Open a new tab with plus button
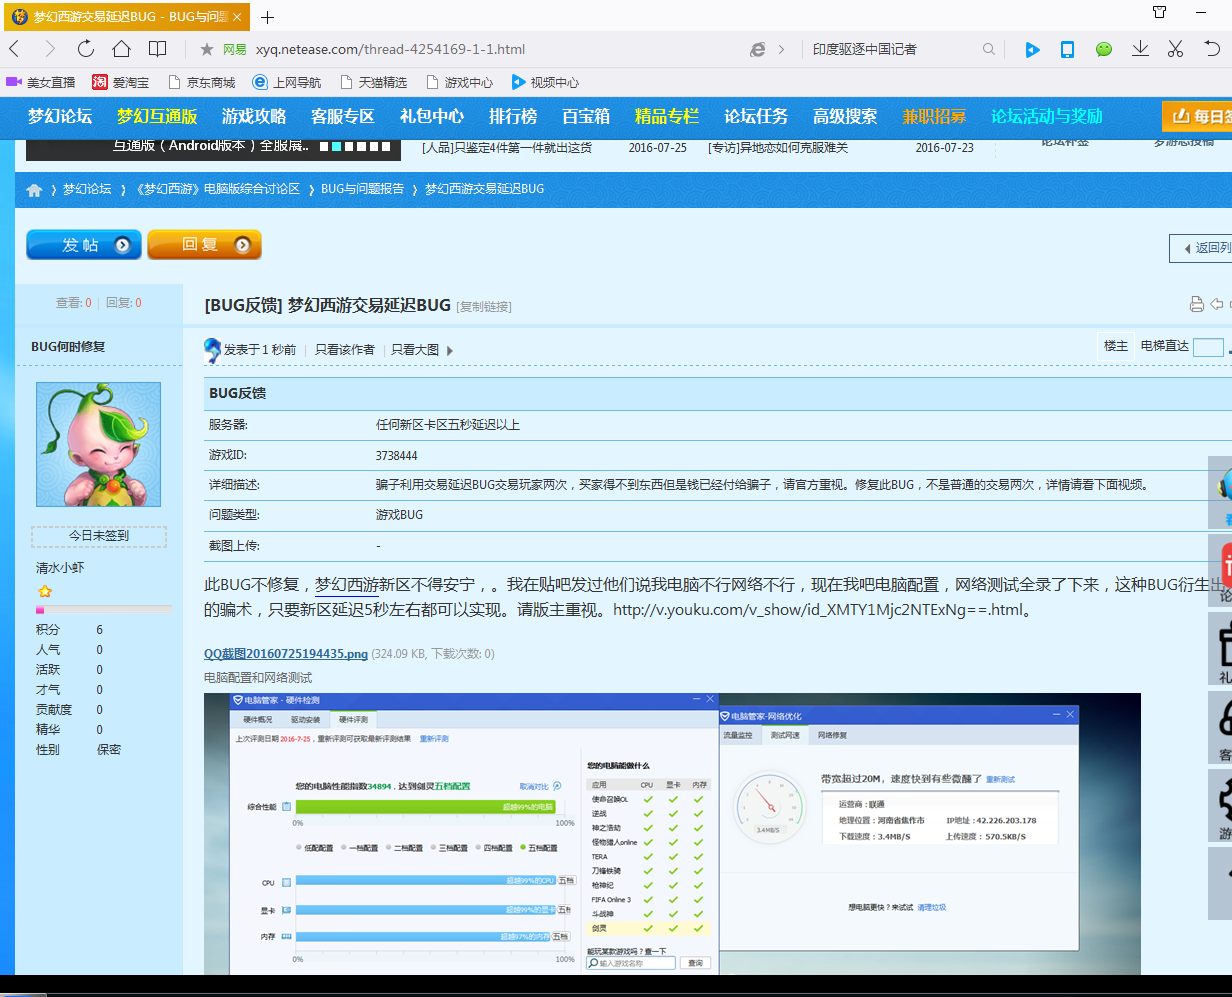The width and height of the screenshot is (1232, 997). (x=267, y=17)
